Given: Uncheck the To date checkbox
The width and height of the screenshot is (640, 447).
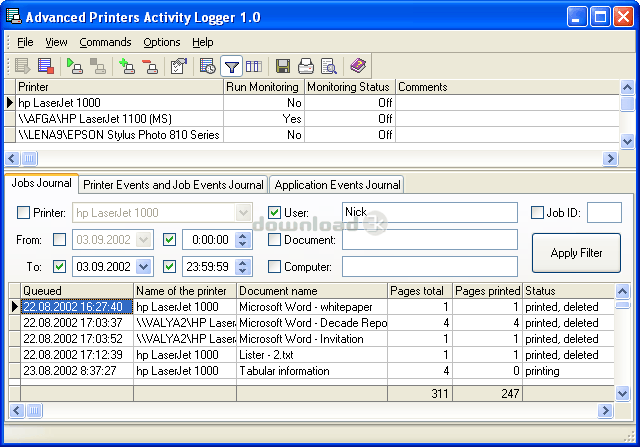Looking at the screenshot, I should pyautogui.click(x=60, y=267).
